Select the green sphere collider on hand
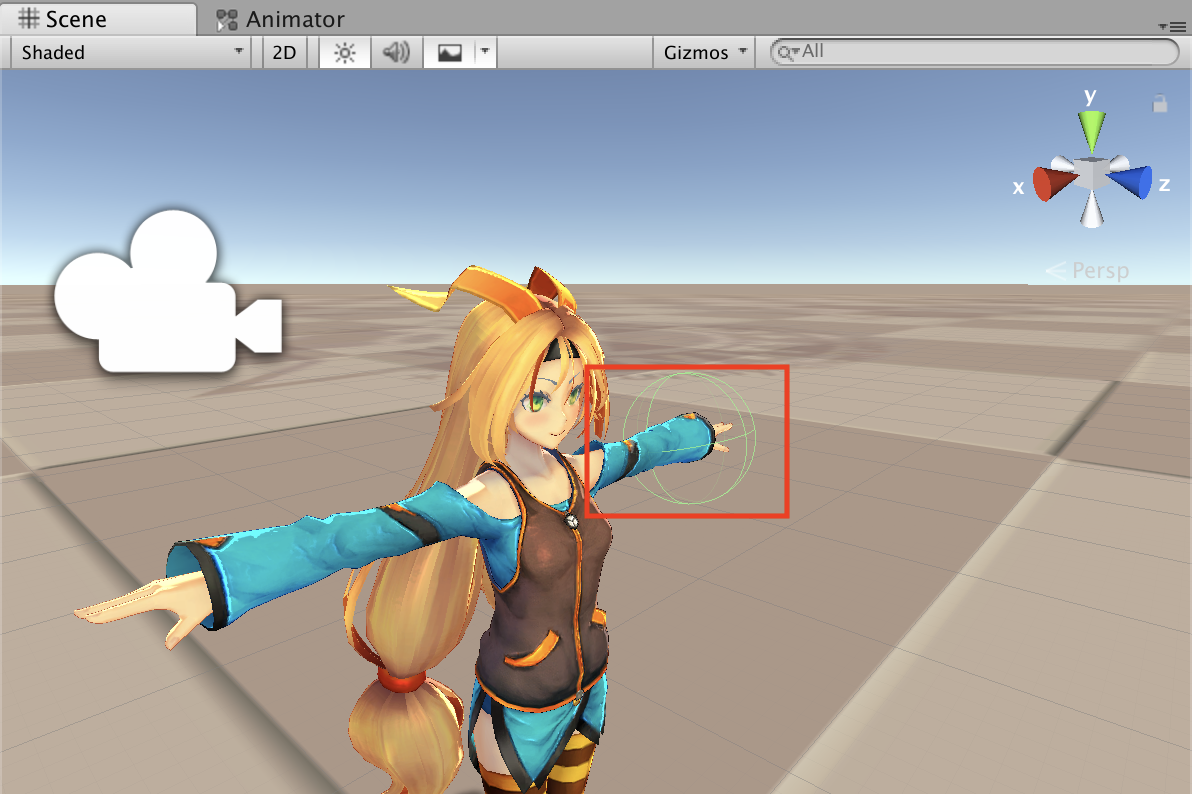Screen dimensions: 1192x794 [688, 438]
